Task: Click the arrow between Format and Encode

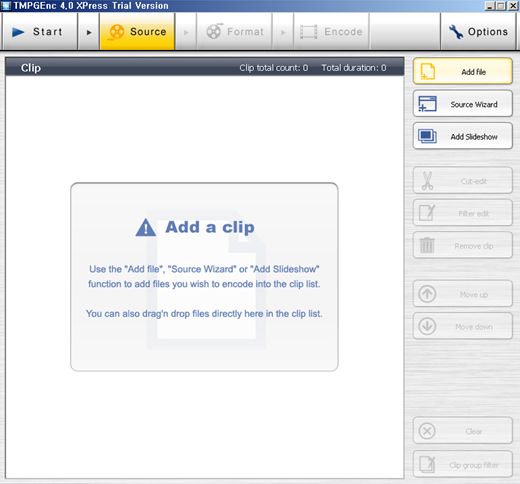Action: (283, 32)
